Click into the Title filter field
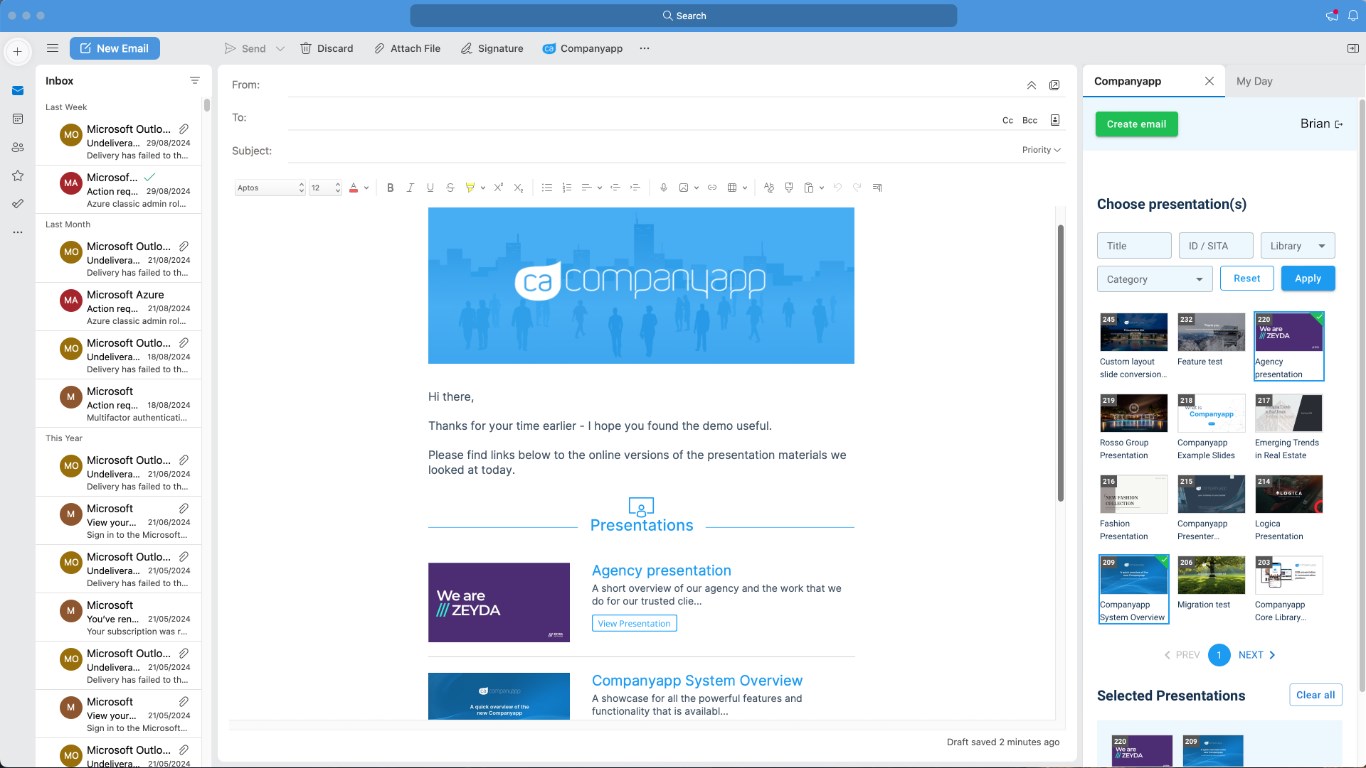The height and width of the screenshot is (768, 1366). tap(1134, 246)
